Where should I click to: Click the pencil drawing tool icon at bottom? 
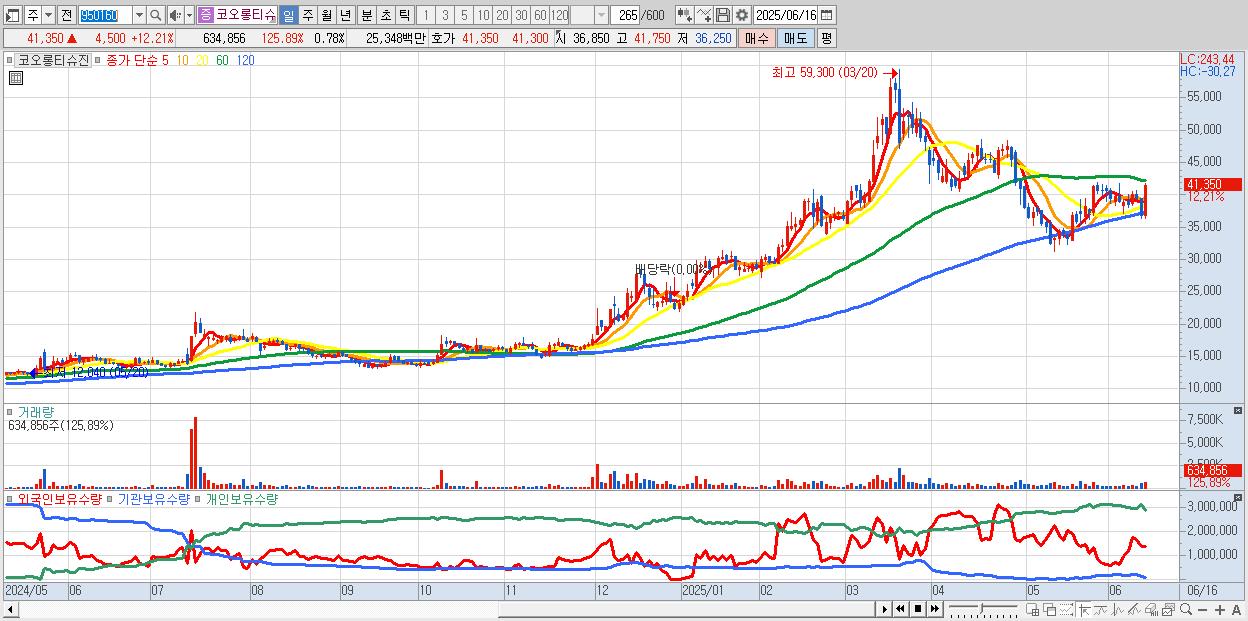1134,609
